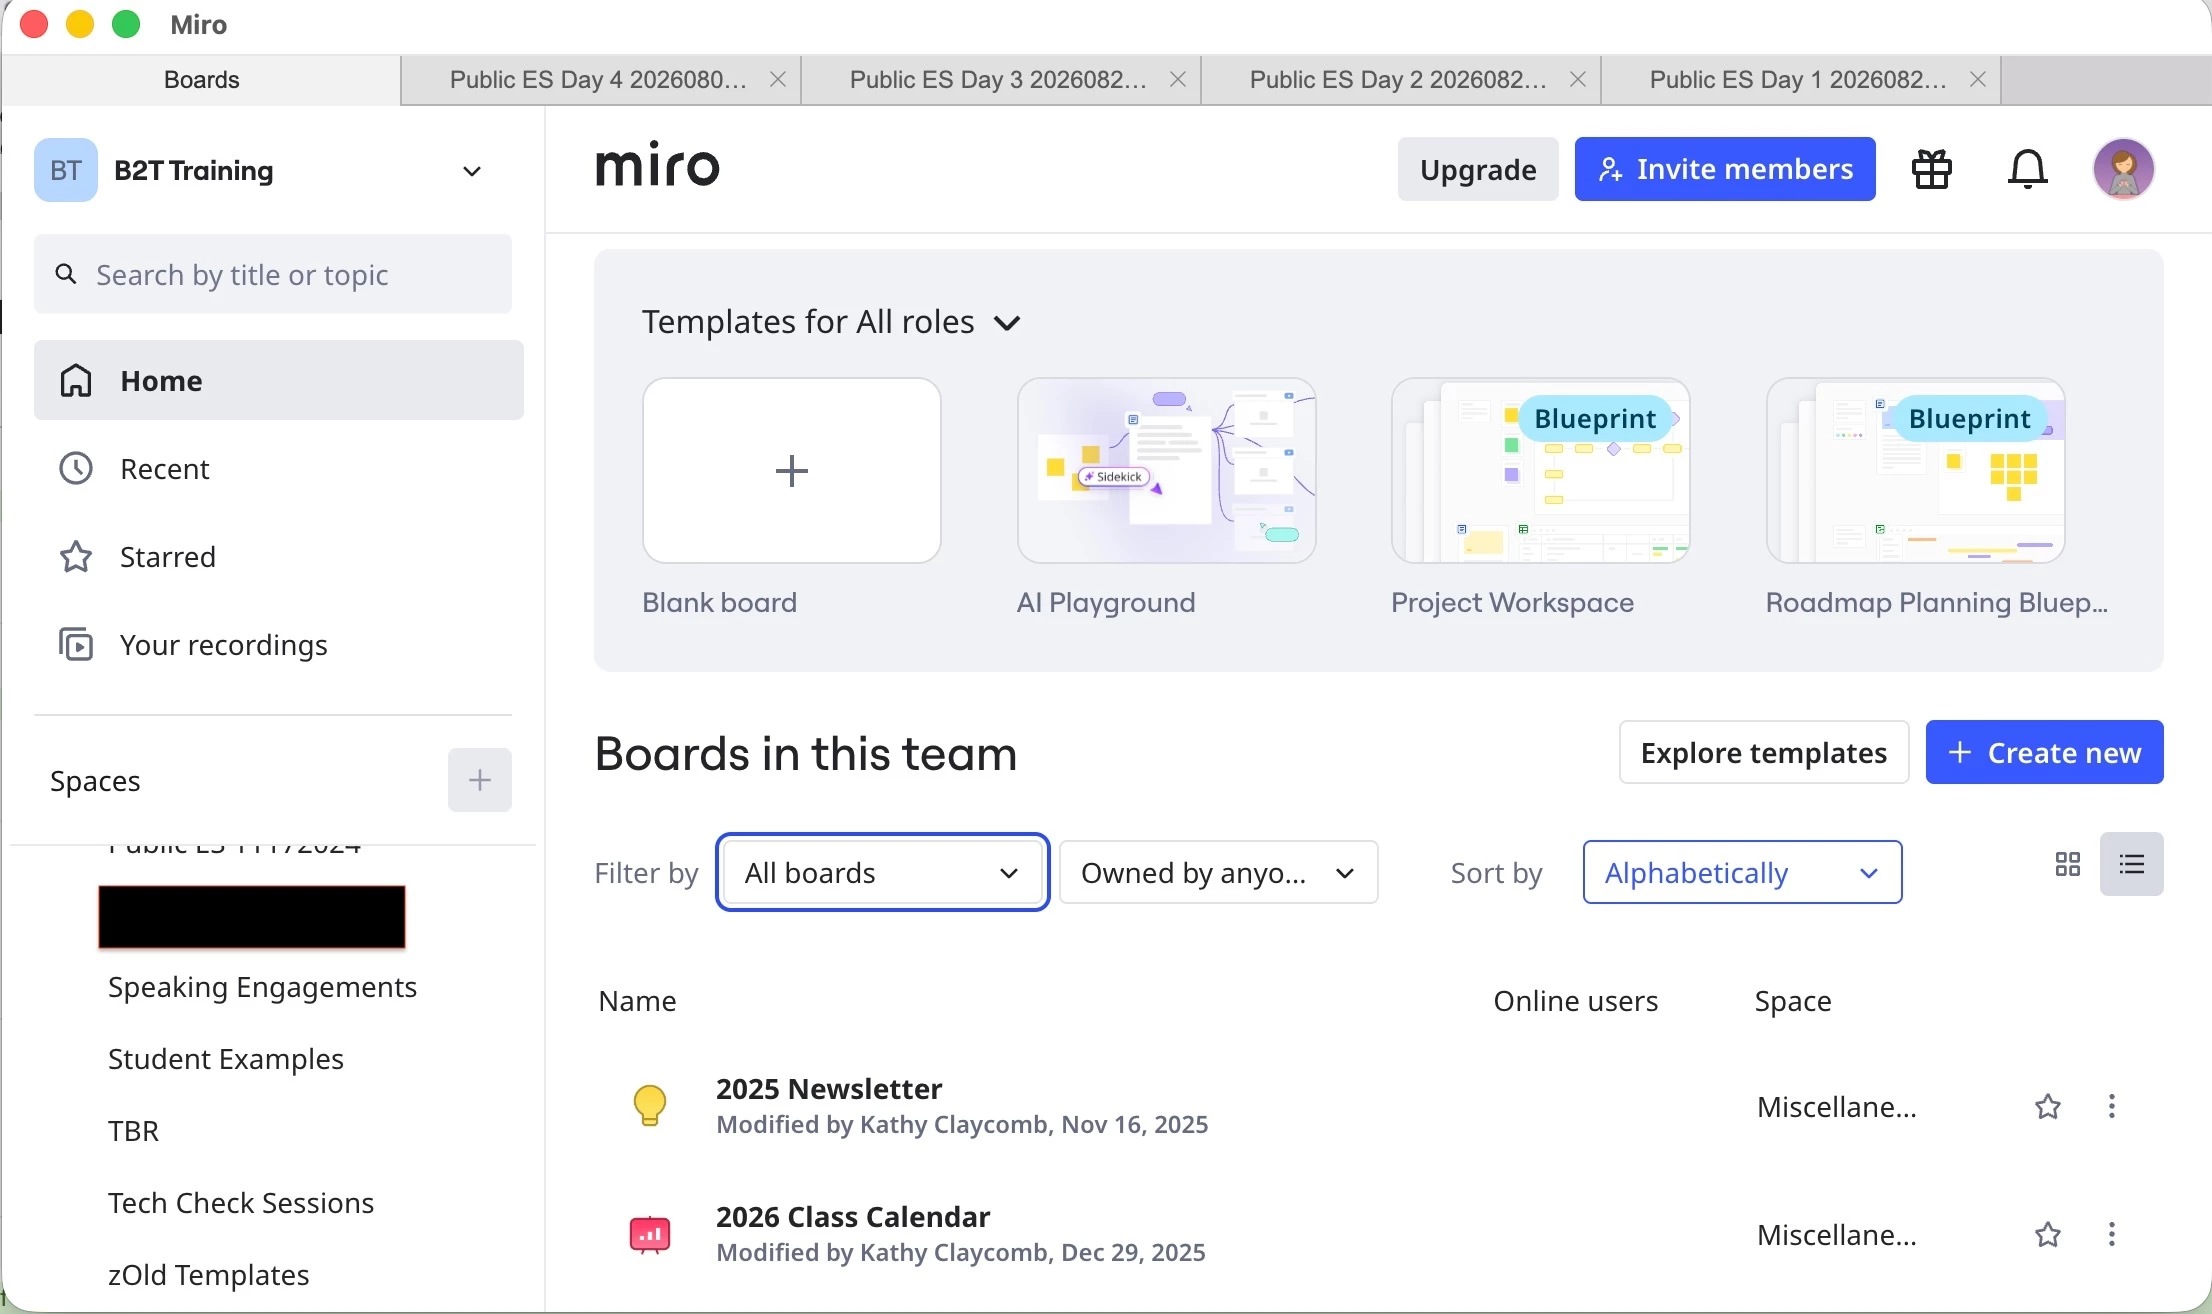Open the Alphabetically sort dropdown

pos(1743,873)
